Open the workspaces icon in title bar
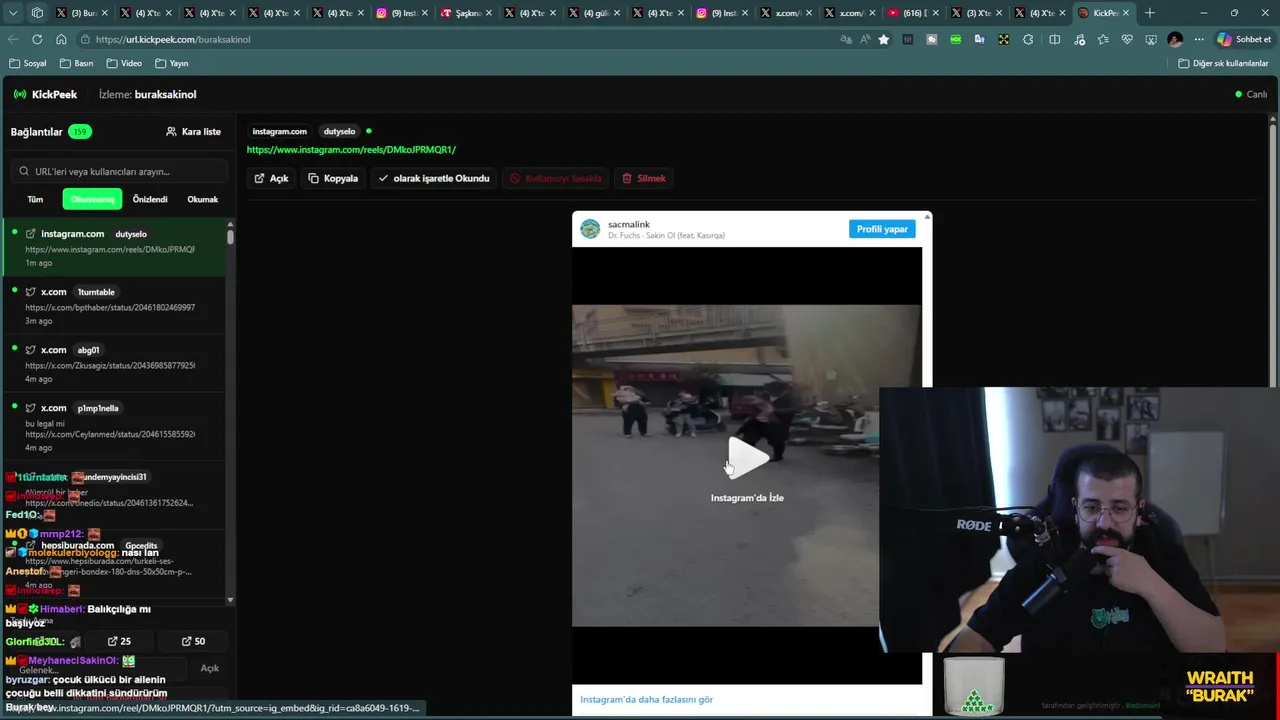The width and height of the screenshot is (1280, 720). click(x=37, y=13)
